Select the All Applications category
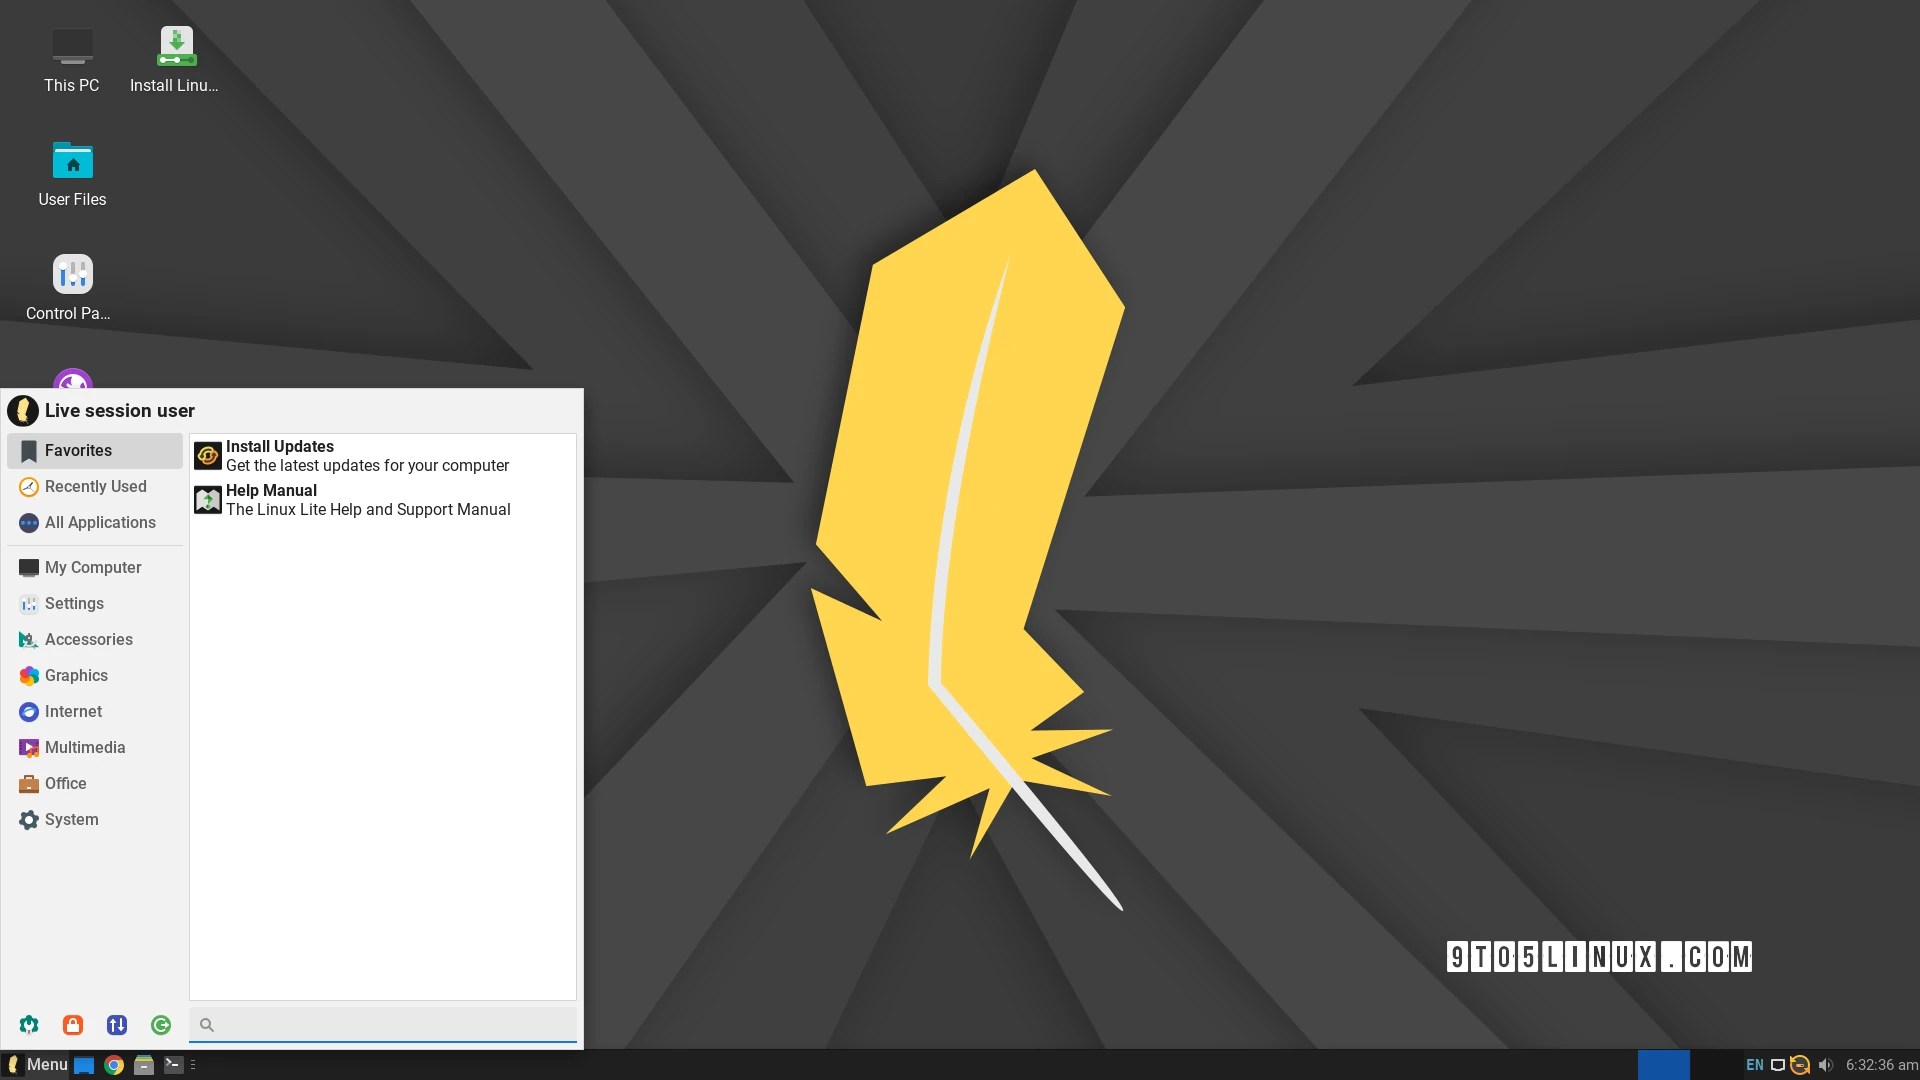This screenshot has width=1920, height=1080. (100, 523)
